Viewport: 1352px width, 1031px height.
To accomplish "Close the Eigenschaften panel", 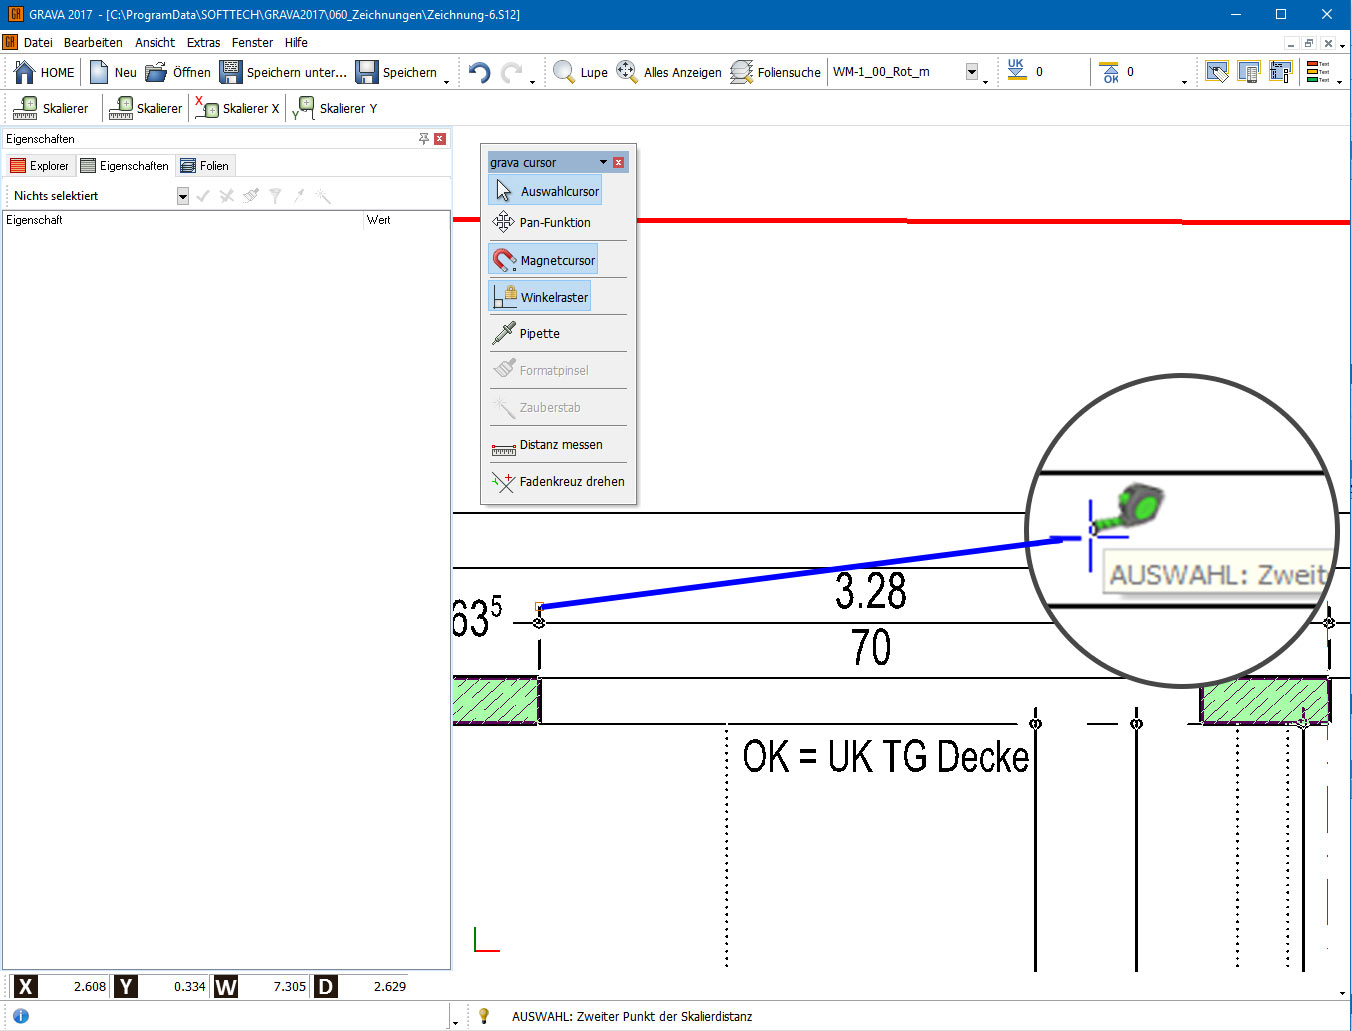I will pyautogui.click(x=440, y=139).
